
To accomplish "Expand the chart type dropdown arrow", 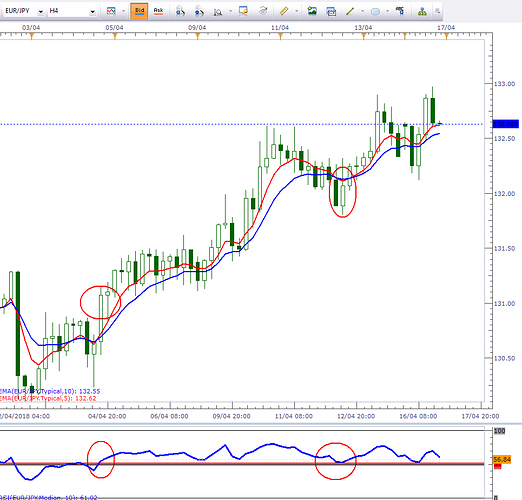I will coord(123,11).
